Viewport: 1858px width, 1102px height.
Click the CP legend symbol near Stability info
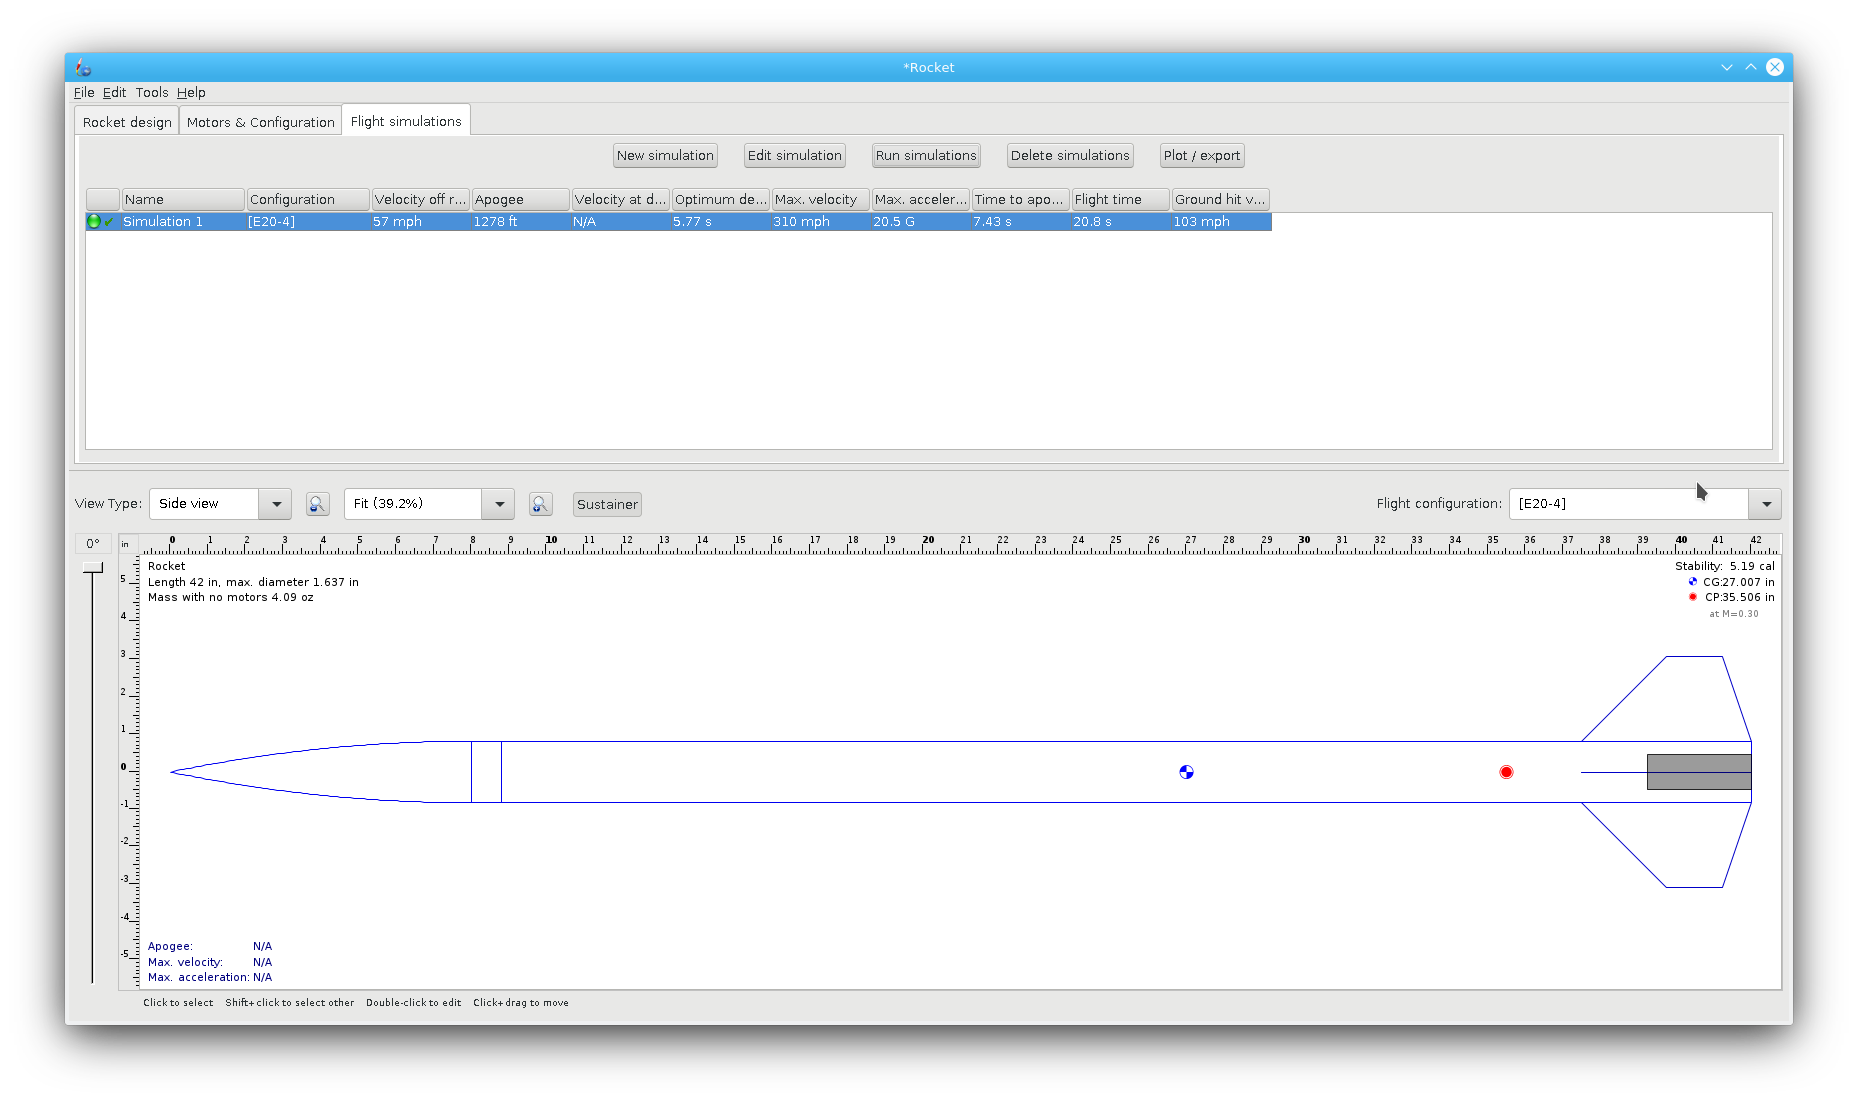(1691, 597)
